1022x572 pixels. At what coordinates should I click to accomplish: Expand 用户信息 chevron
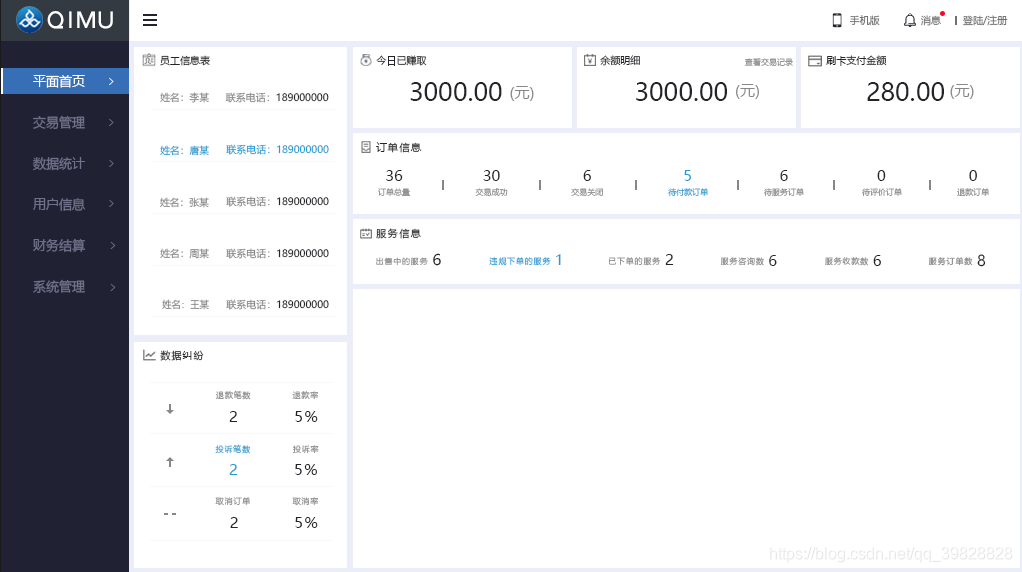coord(111,204)
